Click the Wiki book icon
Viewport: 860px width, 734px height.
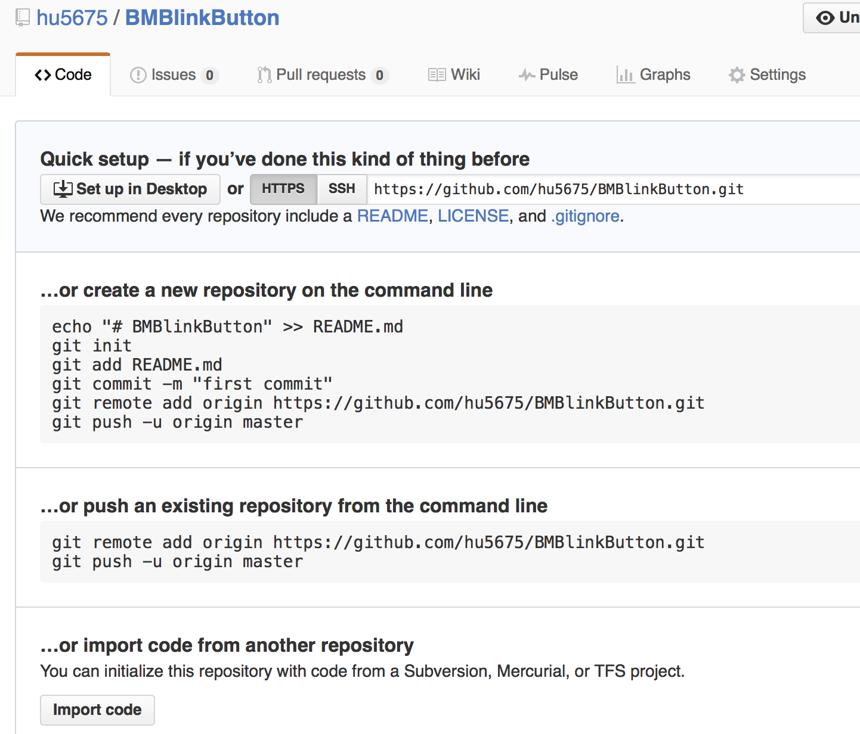pyautogui.click(x=437, y=75)
